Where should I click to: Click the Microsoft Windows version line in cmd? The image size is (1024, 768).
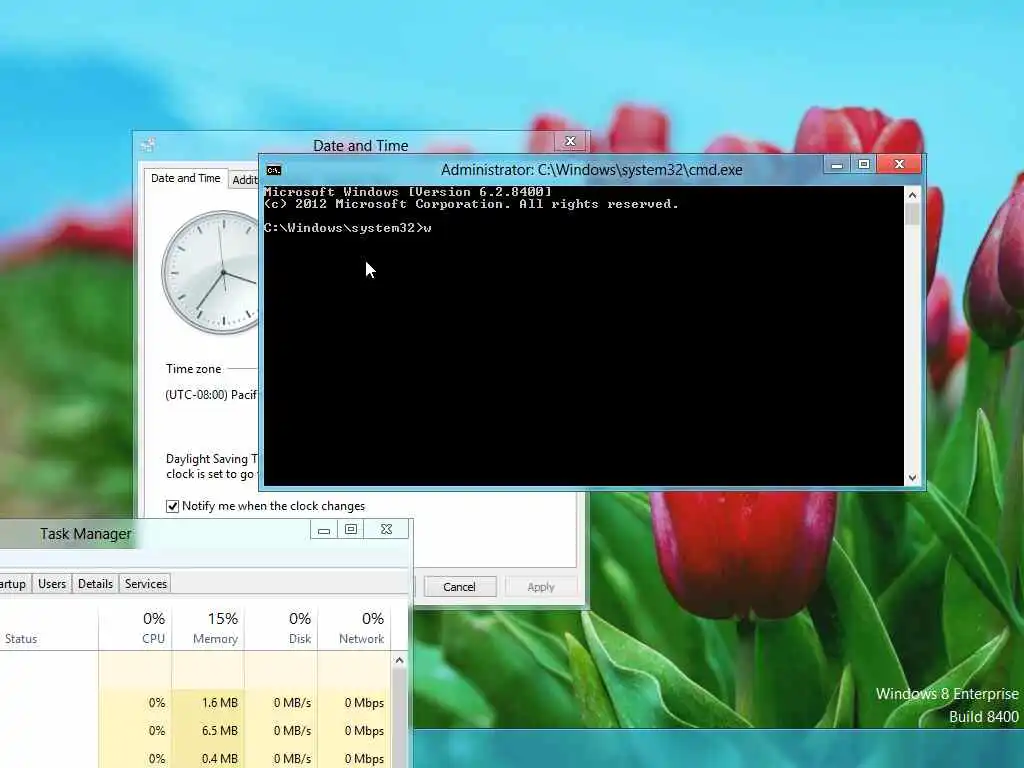click(x=408, y=192)
